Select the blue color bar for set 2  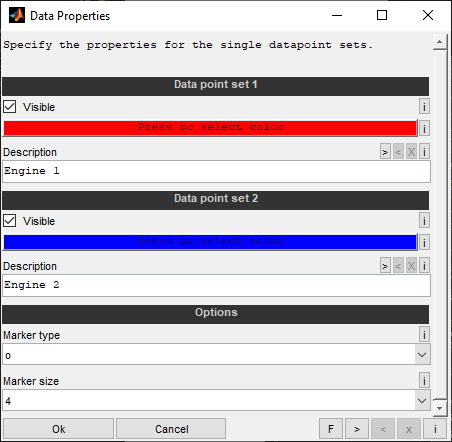point(210,242)
